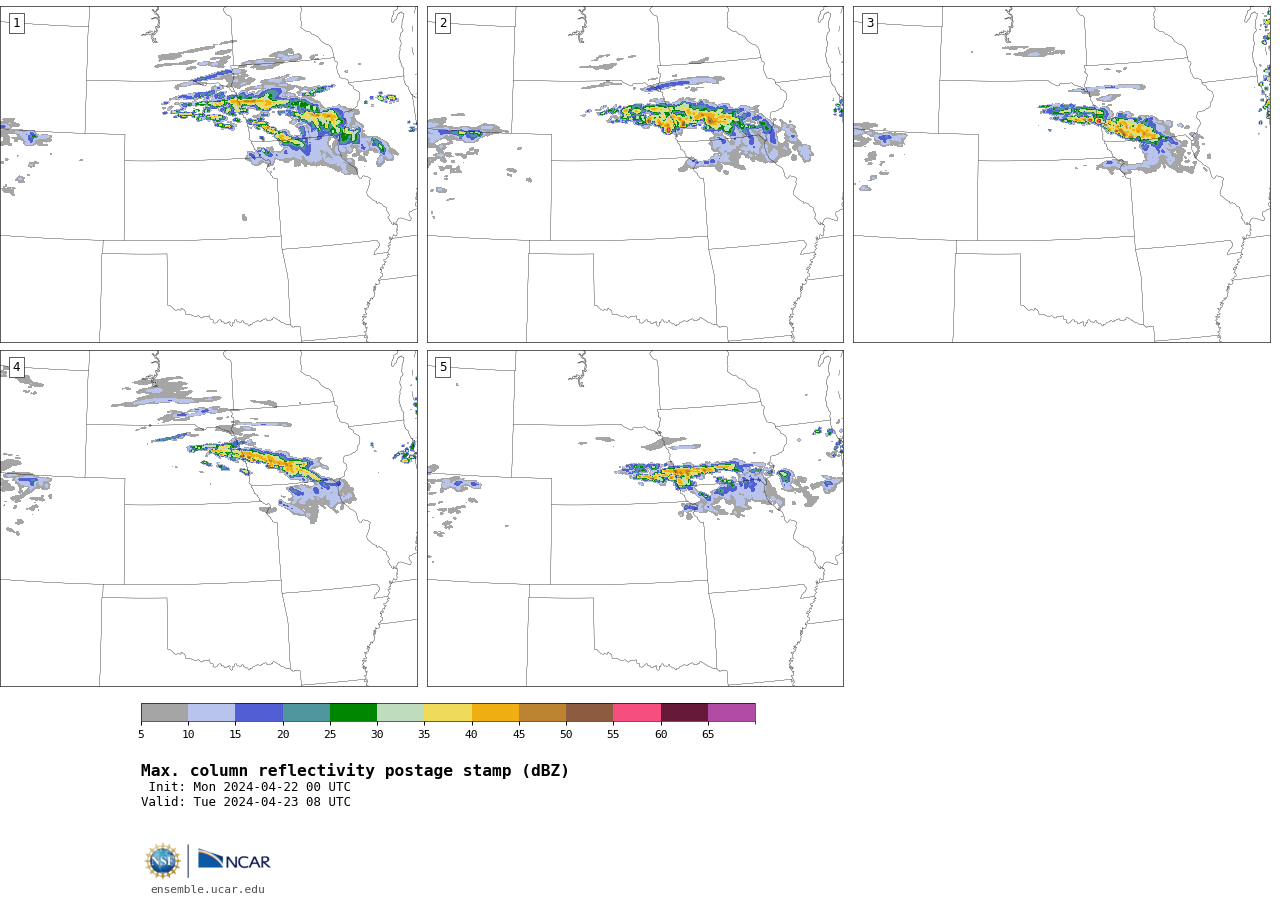The width and height of the screenshot is (1280, 901).
Task: Click the teal 20-25 dBZ swatch
Action: pos(306,712)
